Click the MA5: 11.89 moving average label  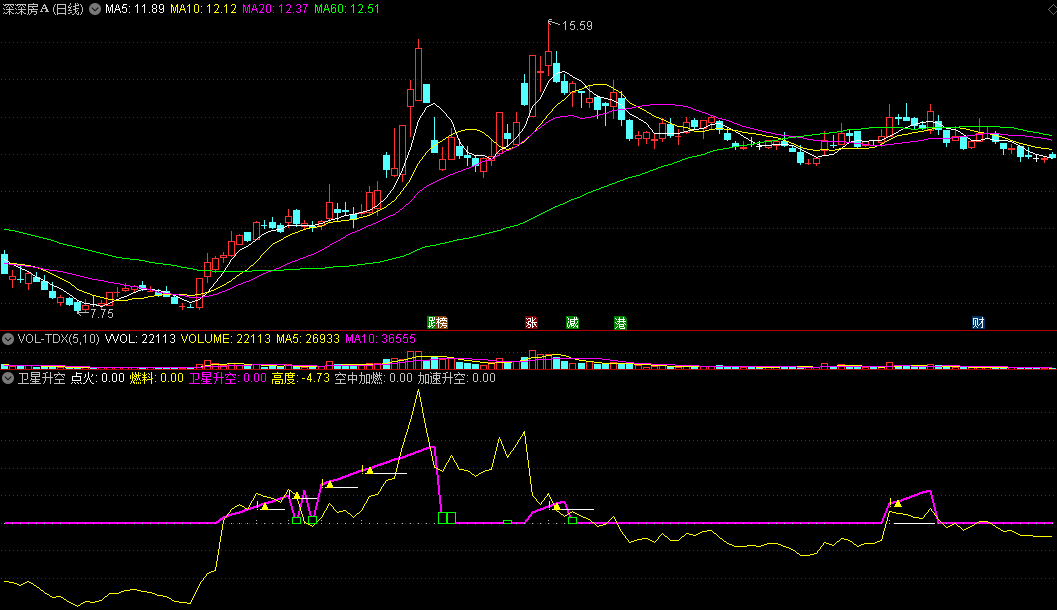click(135, 9)
